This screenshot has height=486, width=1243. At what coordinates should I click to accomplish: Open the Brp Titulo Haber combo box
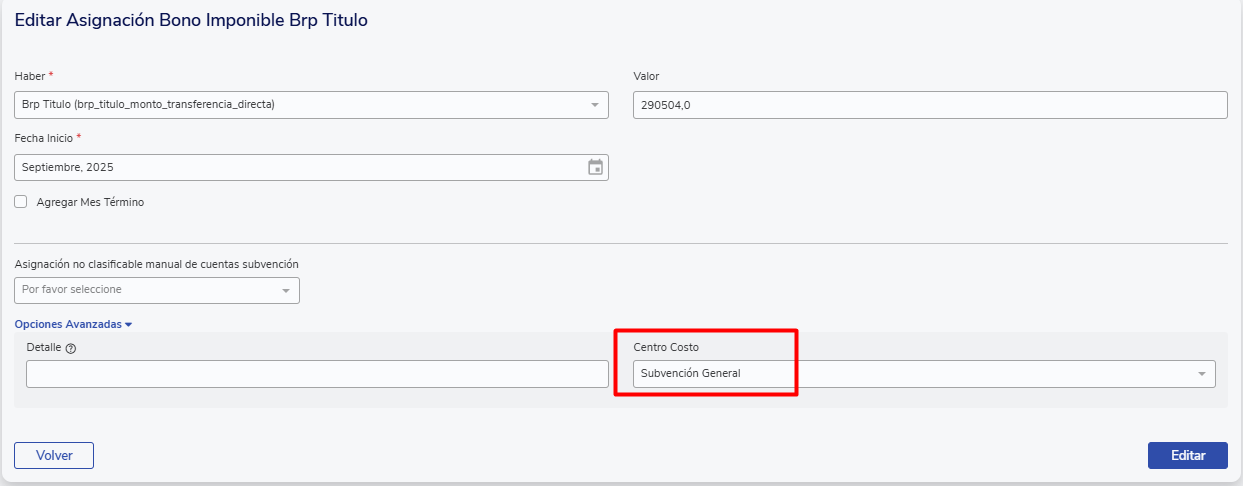(300, 105)
